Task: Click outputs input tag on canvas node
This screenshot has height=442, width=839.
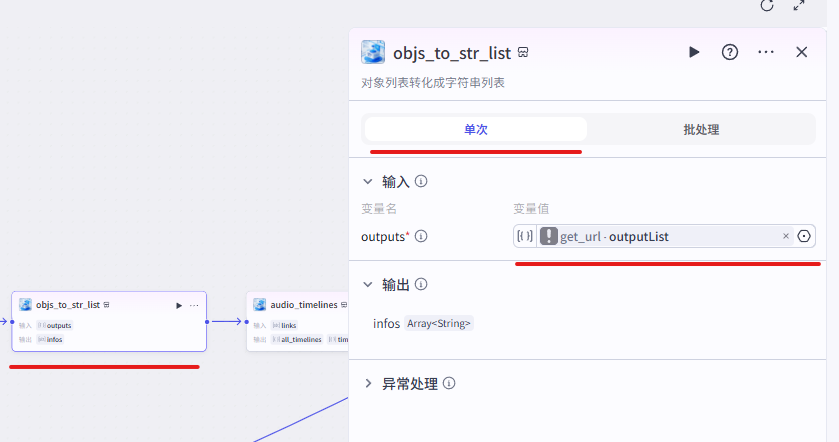Action: tap(55, 325)
